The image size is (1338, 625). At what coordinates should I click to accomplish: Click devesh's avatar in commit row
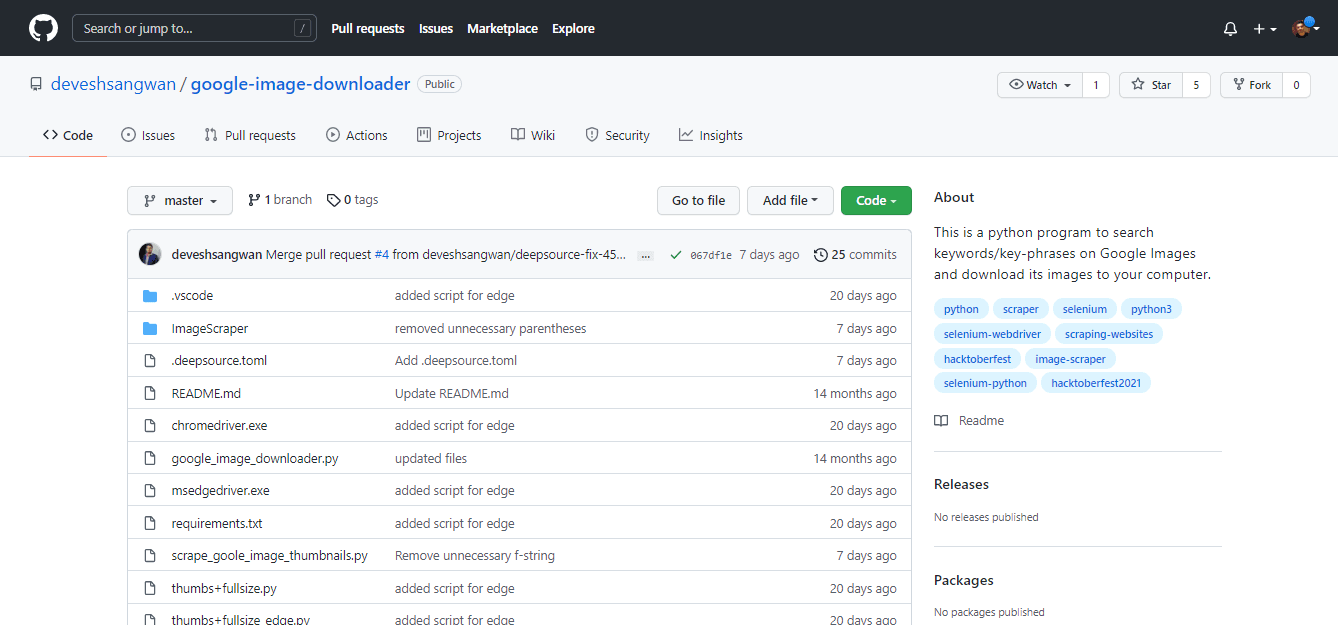[x=150, y=255]
